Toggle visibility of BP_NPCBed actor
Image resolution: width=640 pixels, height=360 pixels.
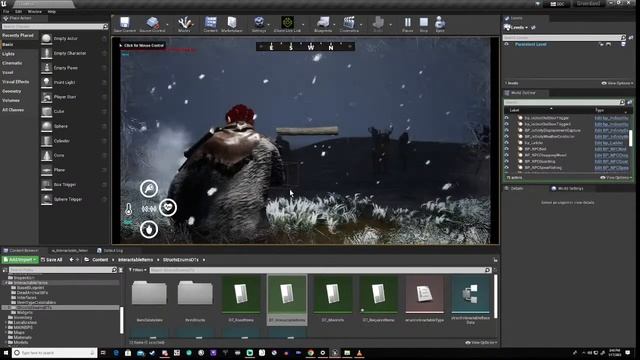507,149
